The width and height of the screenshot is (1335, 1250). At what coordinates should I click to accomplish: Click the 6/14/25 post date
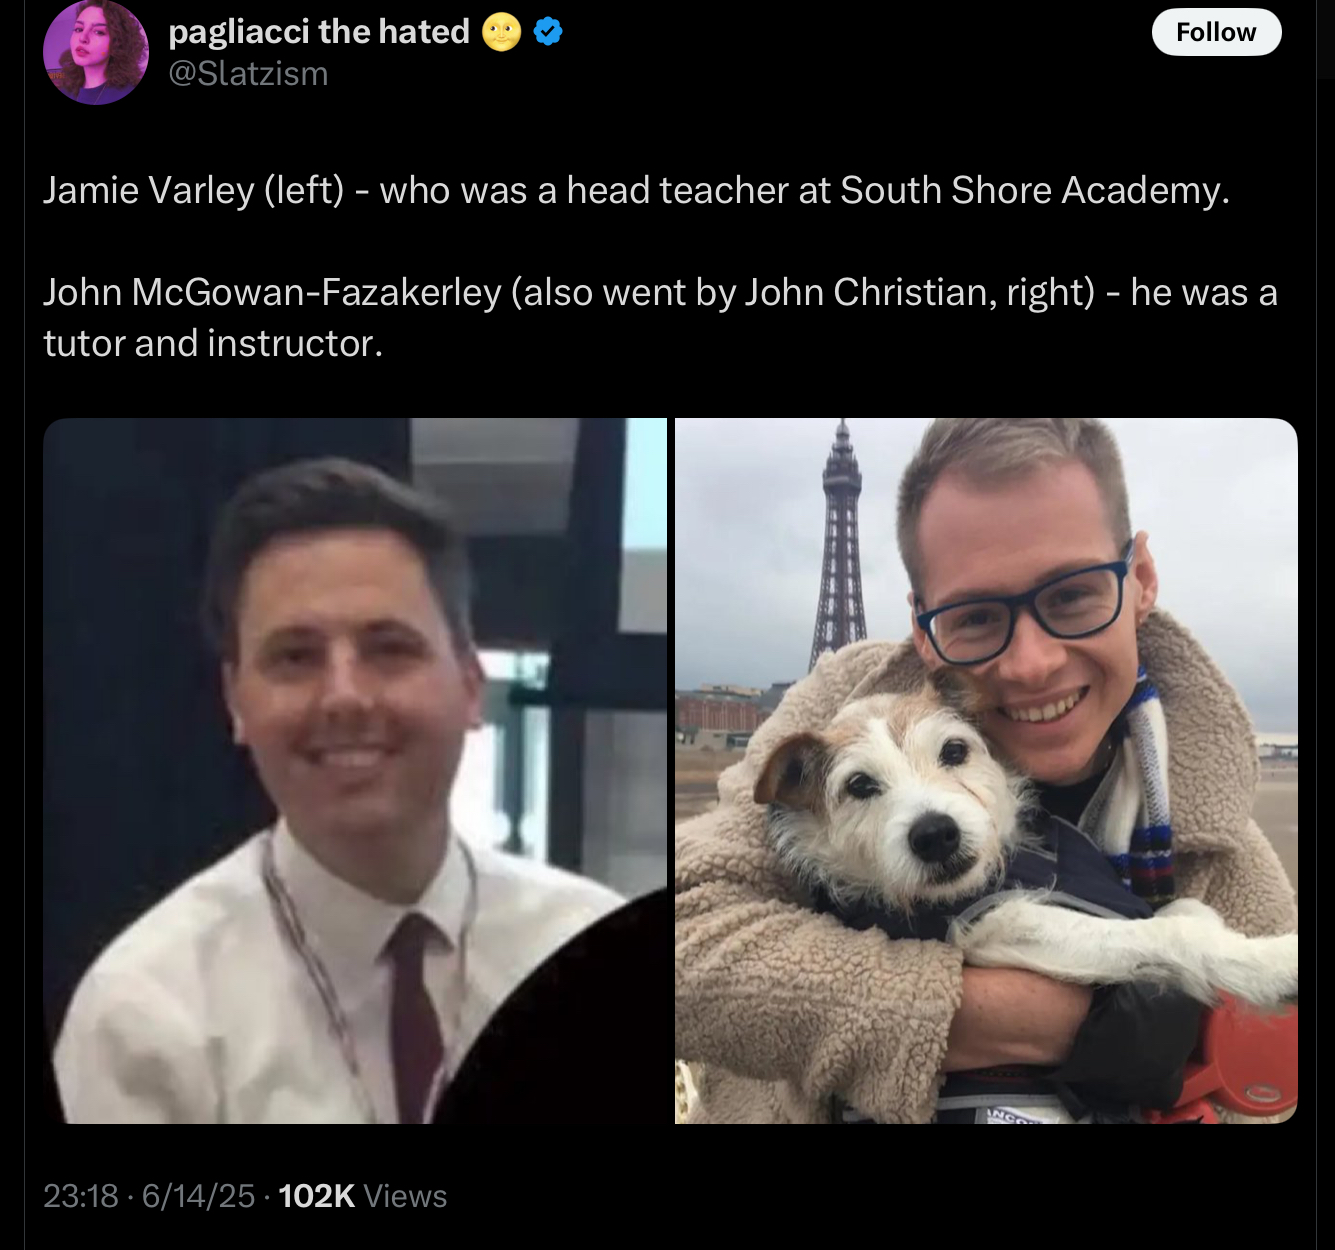[x=199, y=1196]
